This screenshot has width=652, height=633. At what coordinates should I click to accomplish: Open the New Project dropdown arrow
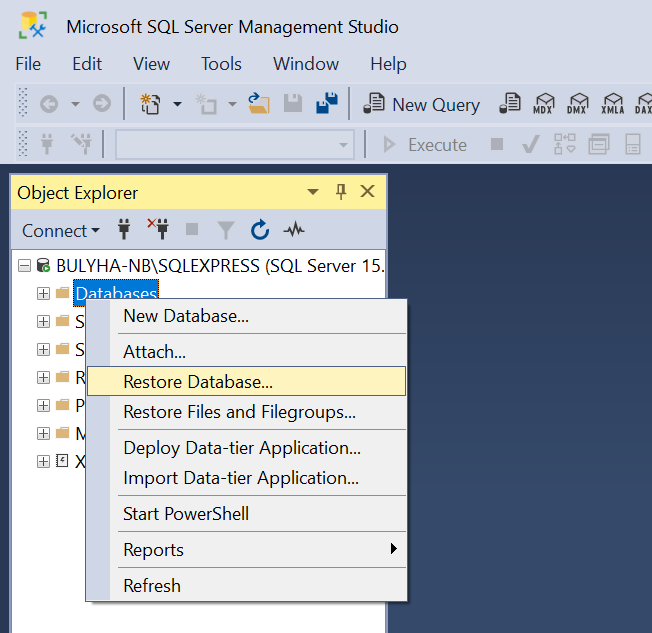178,104
